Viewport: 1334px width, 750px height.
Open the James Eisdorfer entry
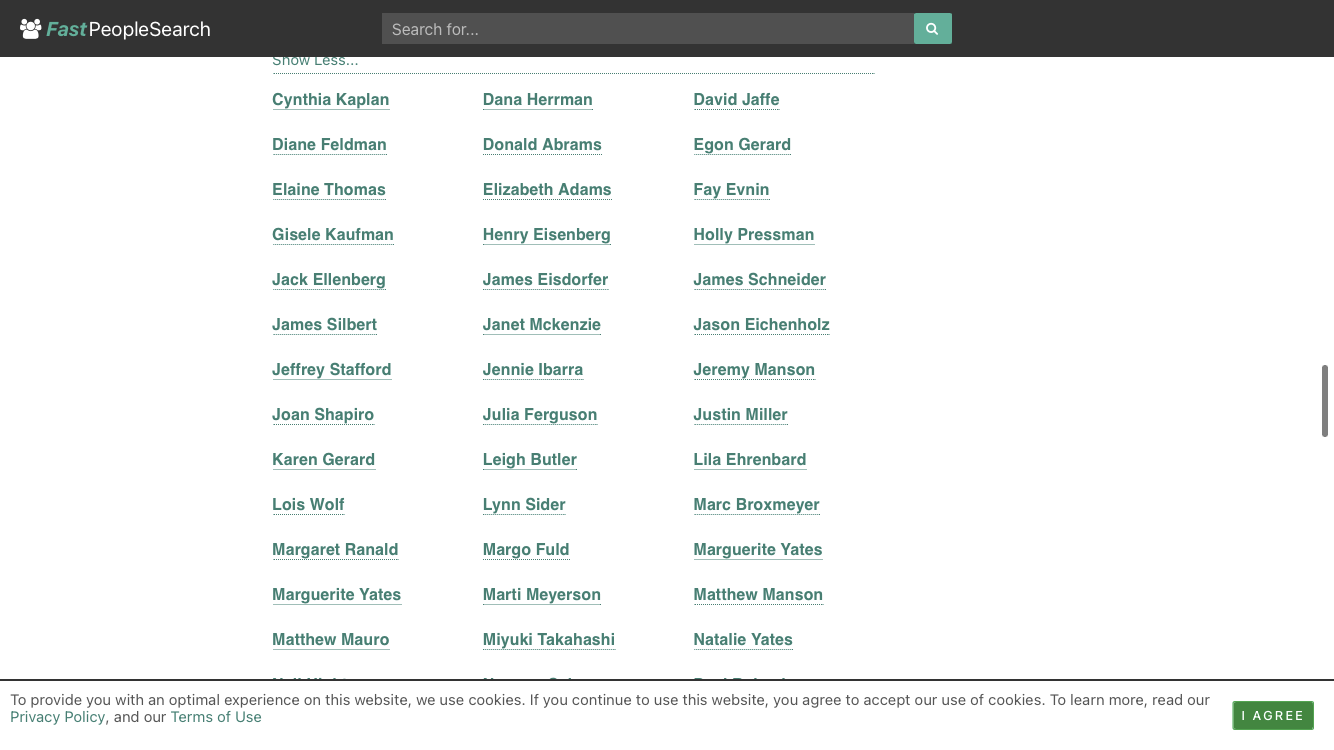click(545, 279)
